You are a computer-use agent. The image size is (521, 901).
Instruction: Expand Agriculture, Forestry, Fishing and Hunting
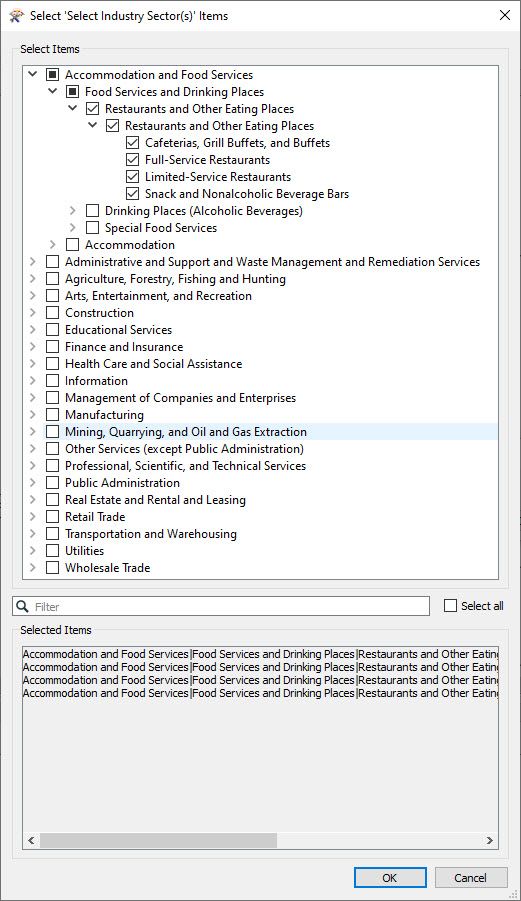[33, 279]
